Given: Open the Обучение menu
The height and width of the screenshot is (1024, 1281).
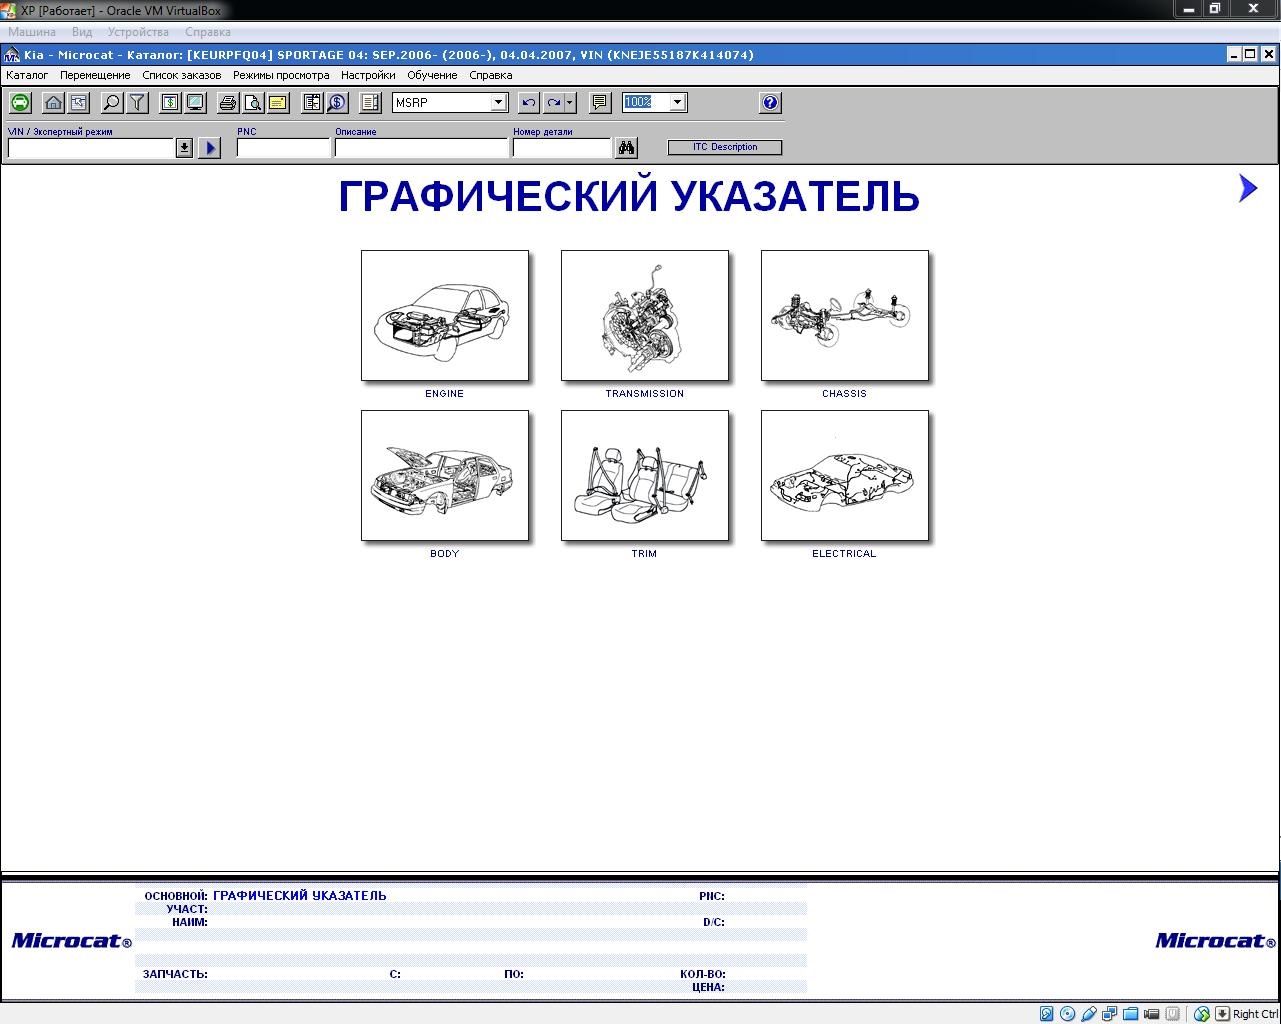Looking at the screenshot, I should click(432, 75).
